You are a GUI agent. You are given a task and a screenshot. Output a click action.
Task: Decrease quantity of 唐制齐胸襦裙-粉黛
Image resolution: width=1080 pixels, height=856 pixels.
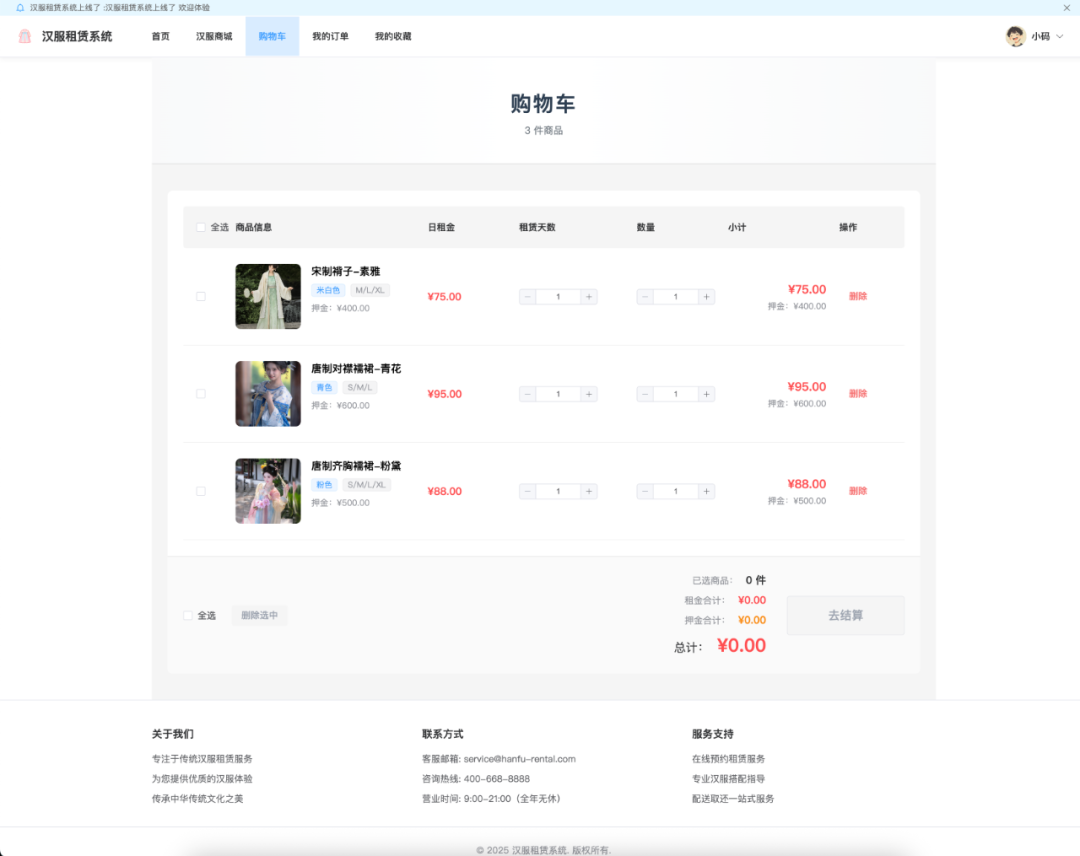point(645,491)
